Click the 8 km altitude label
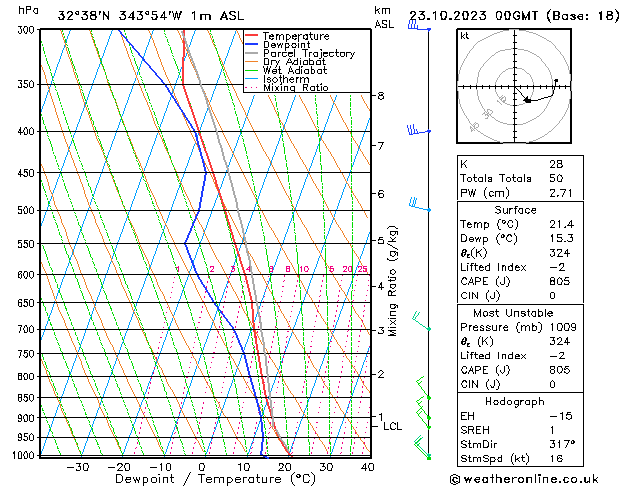 tap(380, 96)
